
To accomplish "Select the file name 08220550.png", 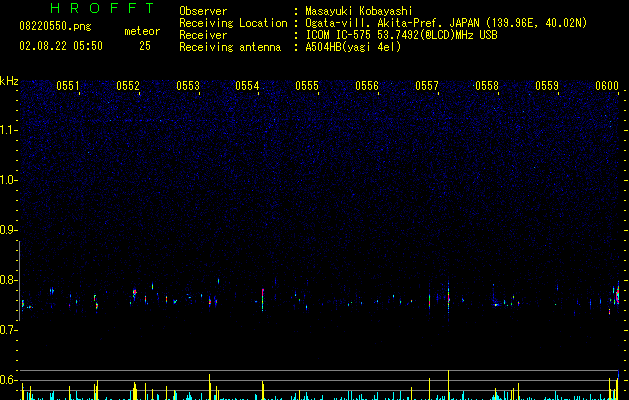I will pyautogui.click(x=55, y=27).
